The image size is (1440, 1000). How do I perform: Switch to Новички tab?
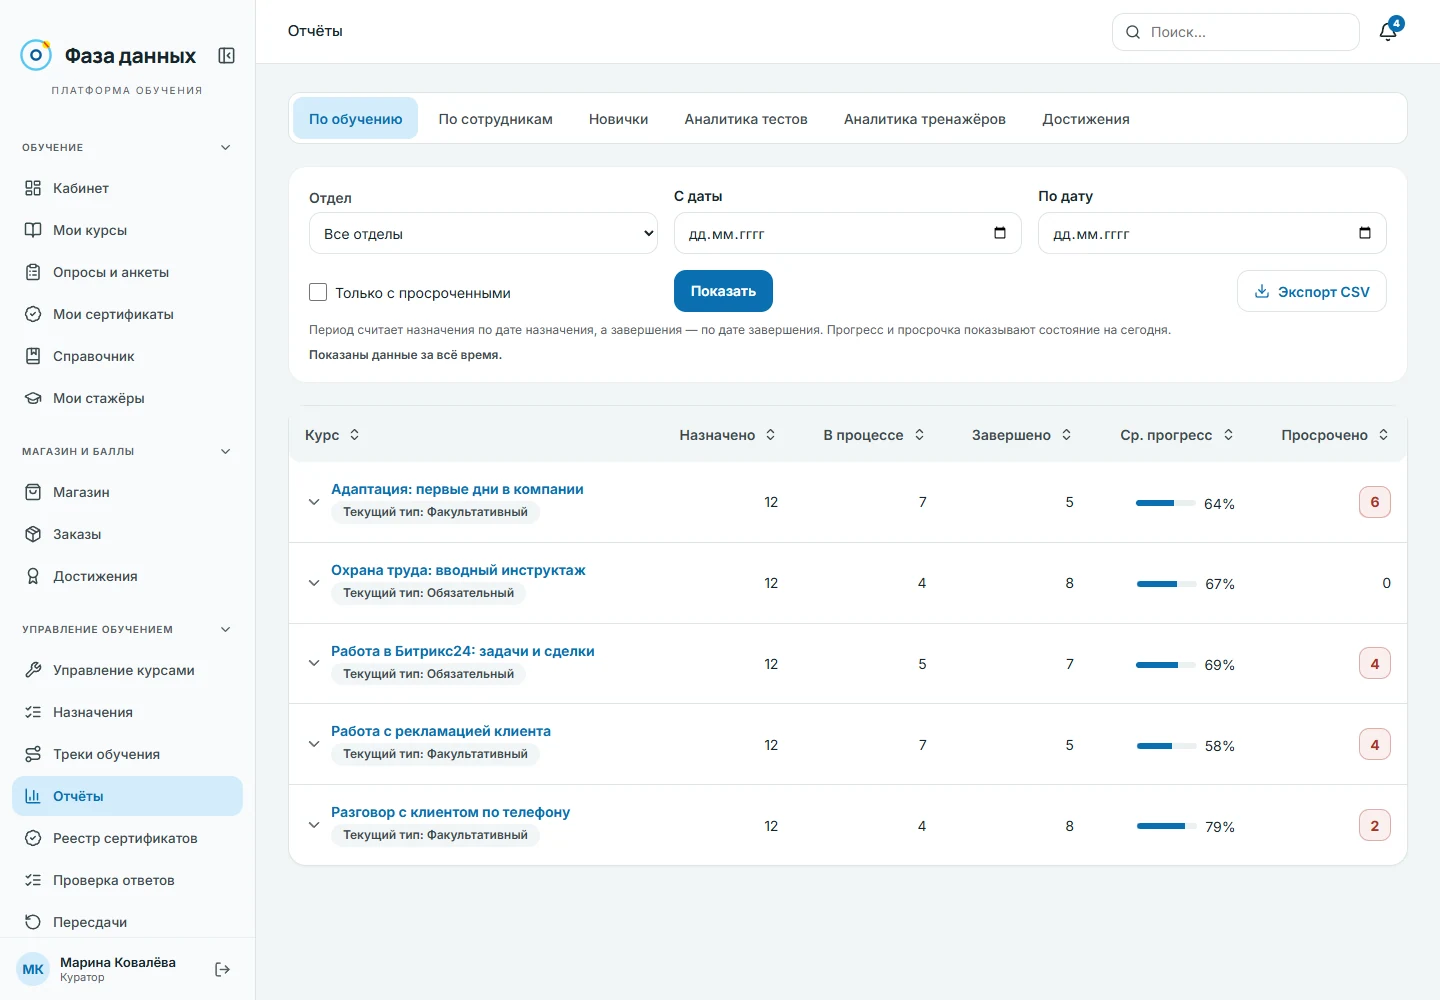[x=619, y=119]
